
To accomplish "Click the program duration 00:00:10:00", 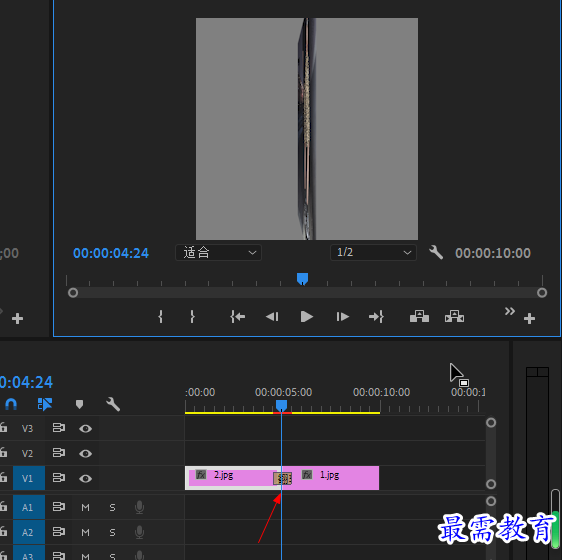I will click(x=493, y=253).
